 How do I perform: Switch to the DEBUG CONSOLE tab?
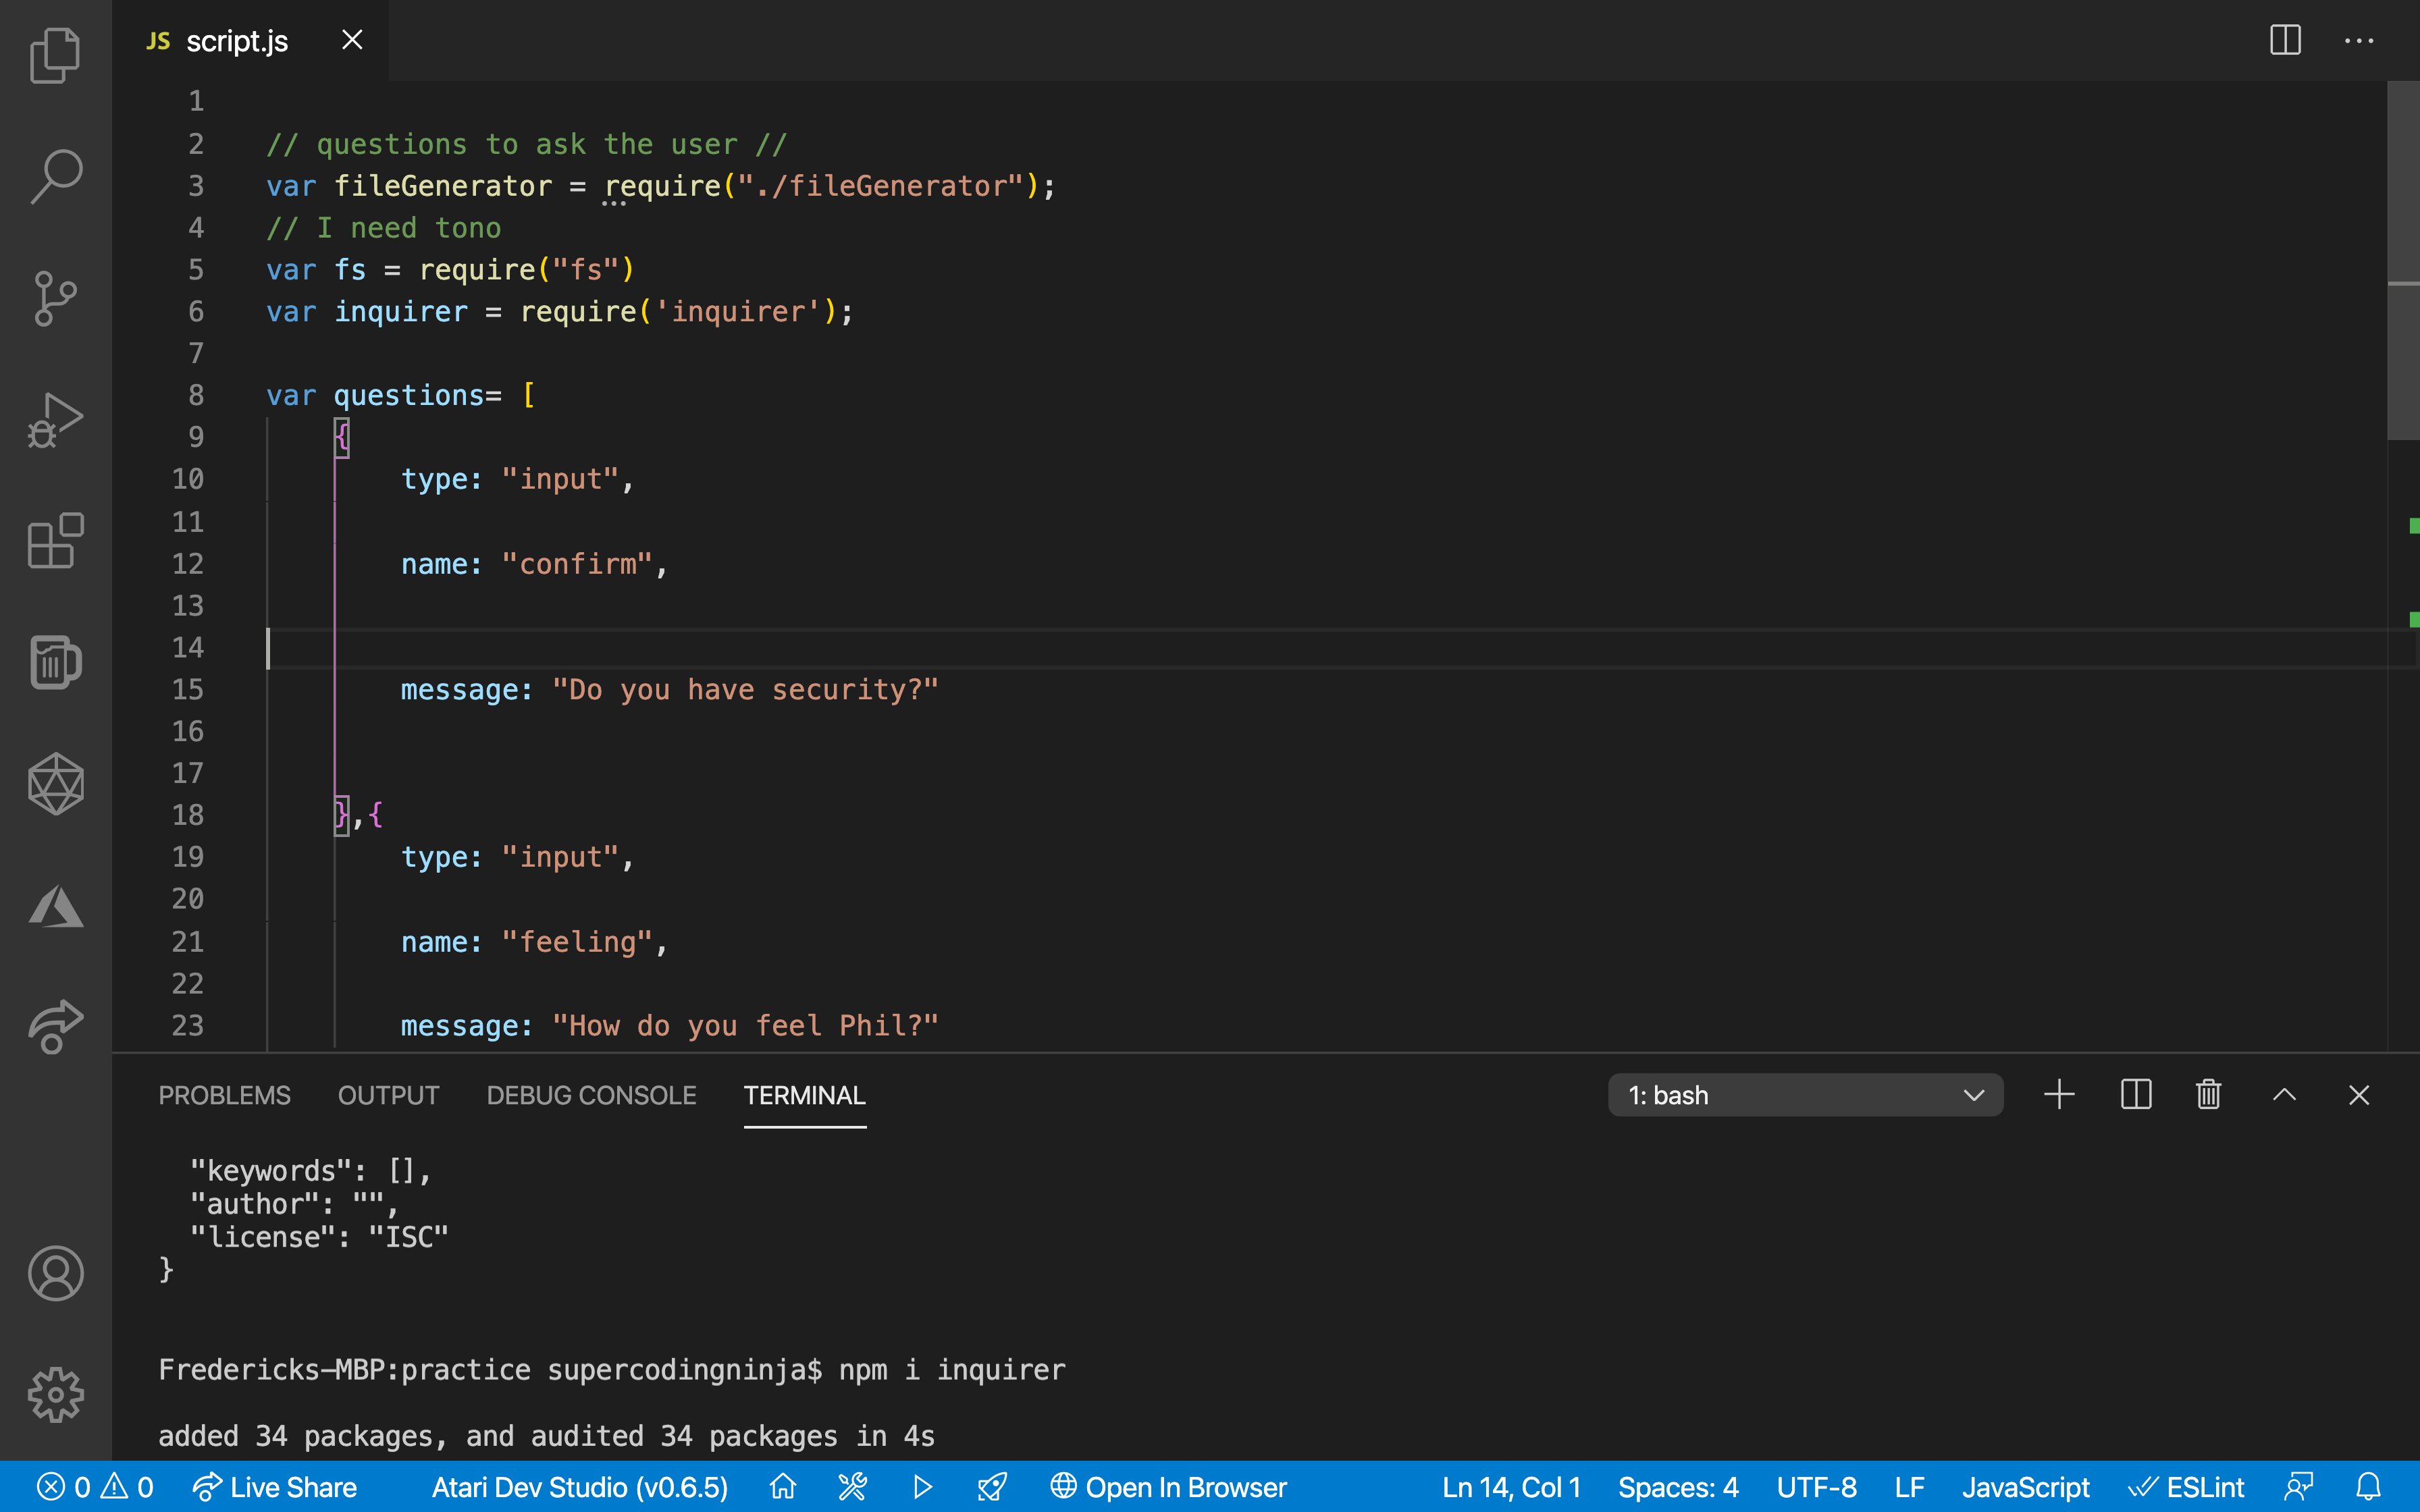591,1095
